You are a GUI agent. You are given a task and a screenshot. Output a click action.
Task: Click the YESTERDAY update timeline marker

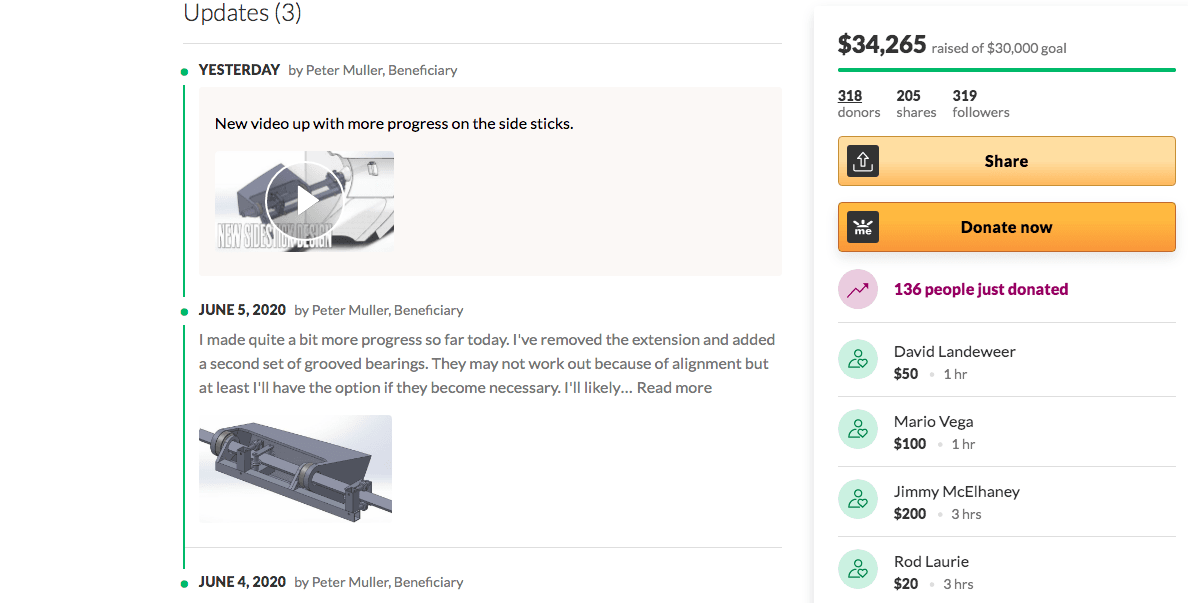pos(184,71)
